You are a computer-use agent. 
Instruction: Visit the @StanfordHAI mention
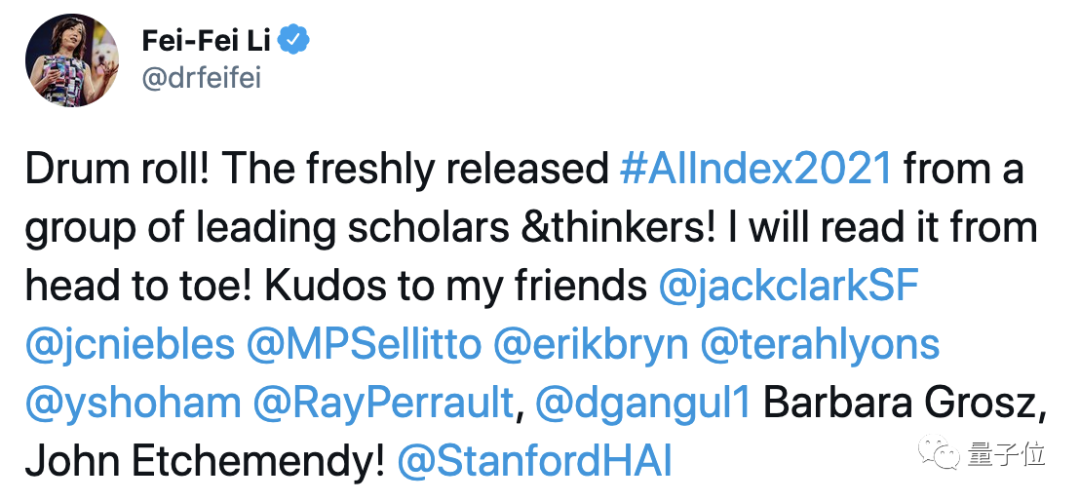click(535, 461)
